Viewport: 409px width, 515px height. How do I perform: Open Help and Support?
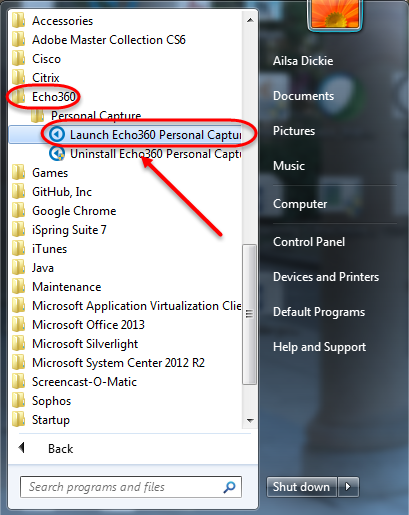(x=319, y=347)
